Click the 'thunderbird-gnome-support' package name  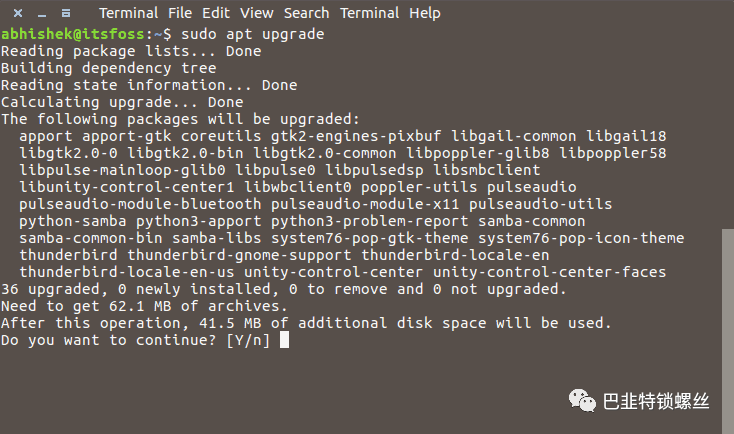pyautogui.click(x=239, y=255)
